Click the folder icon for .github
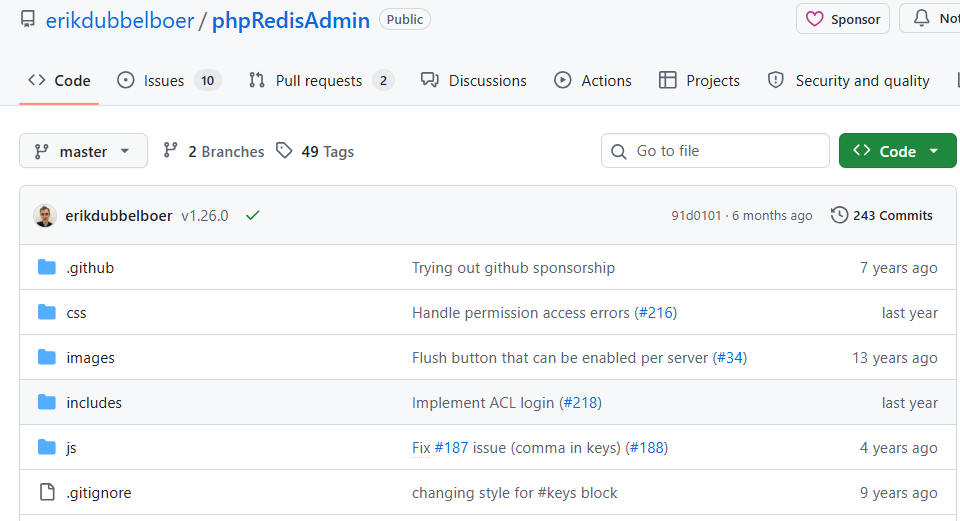Screen dimensions: 960x521 click(x=47, y=267)
